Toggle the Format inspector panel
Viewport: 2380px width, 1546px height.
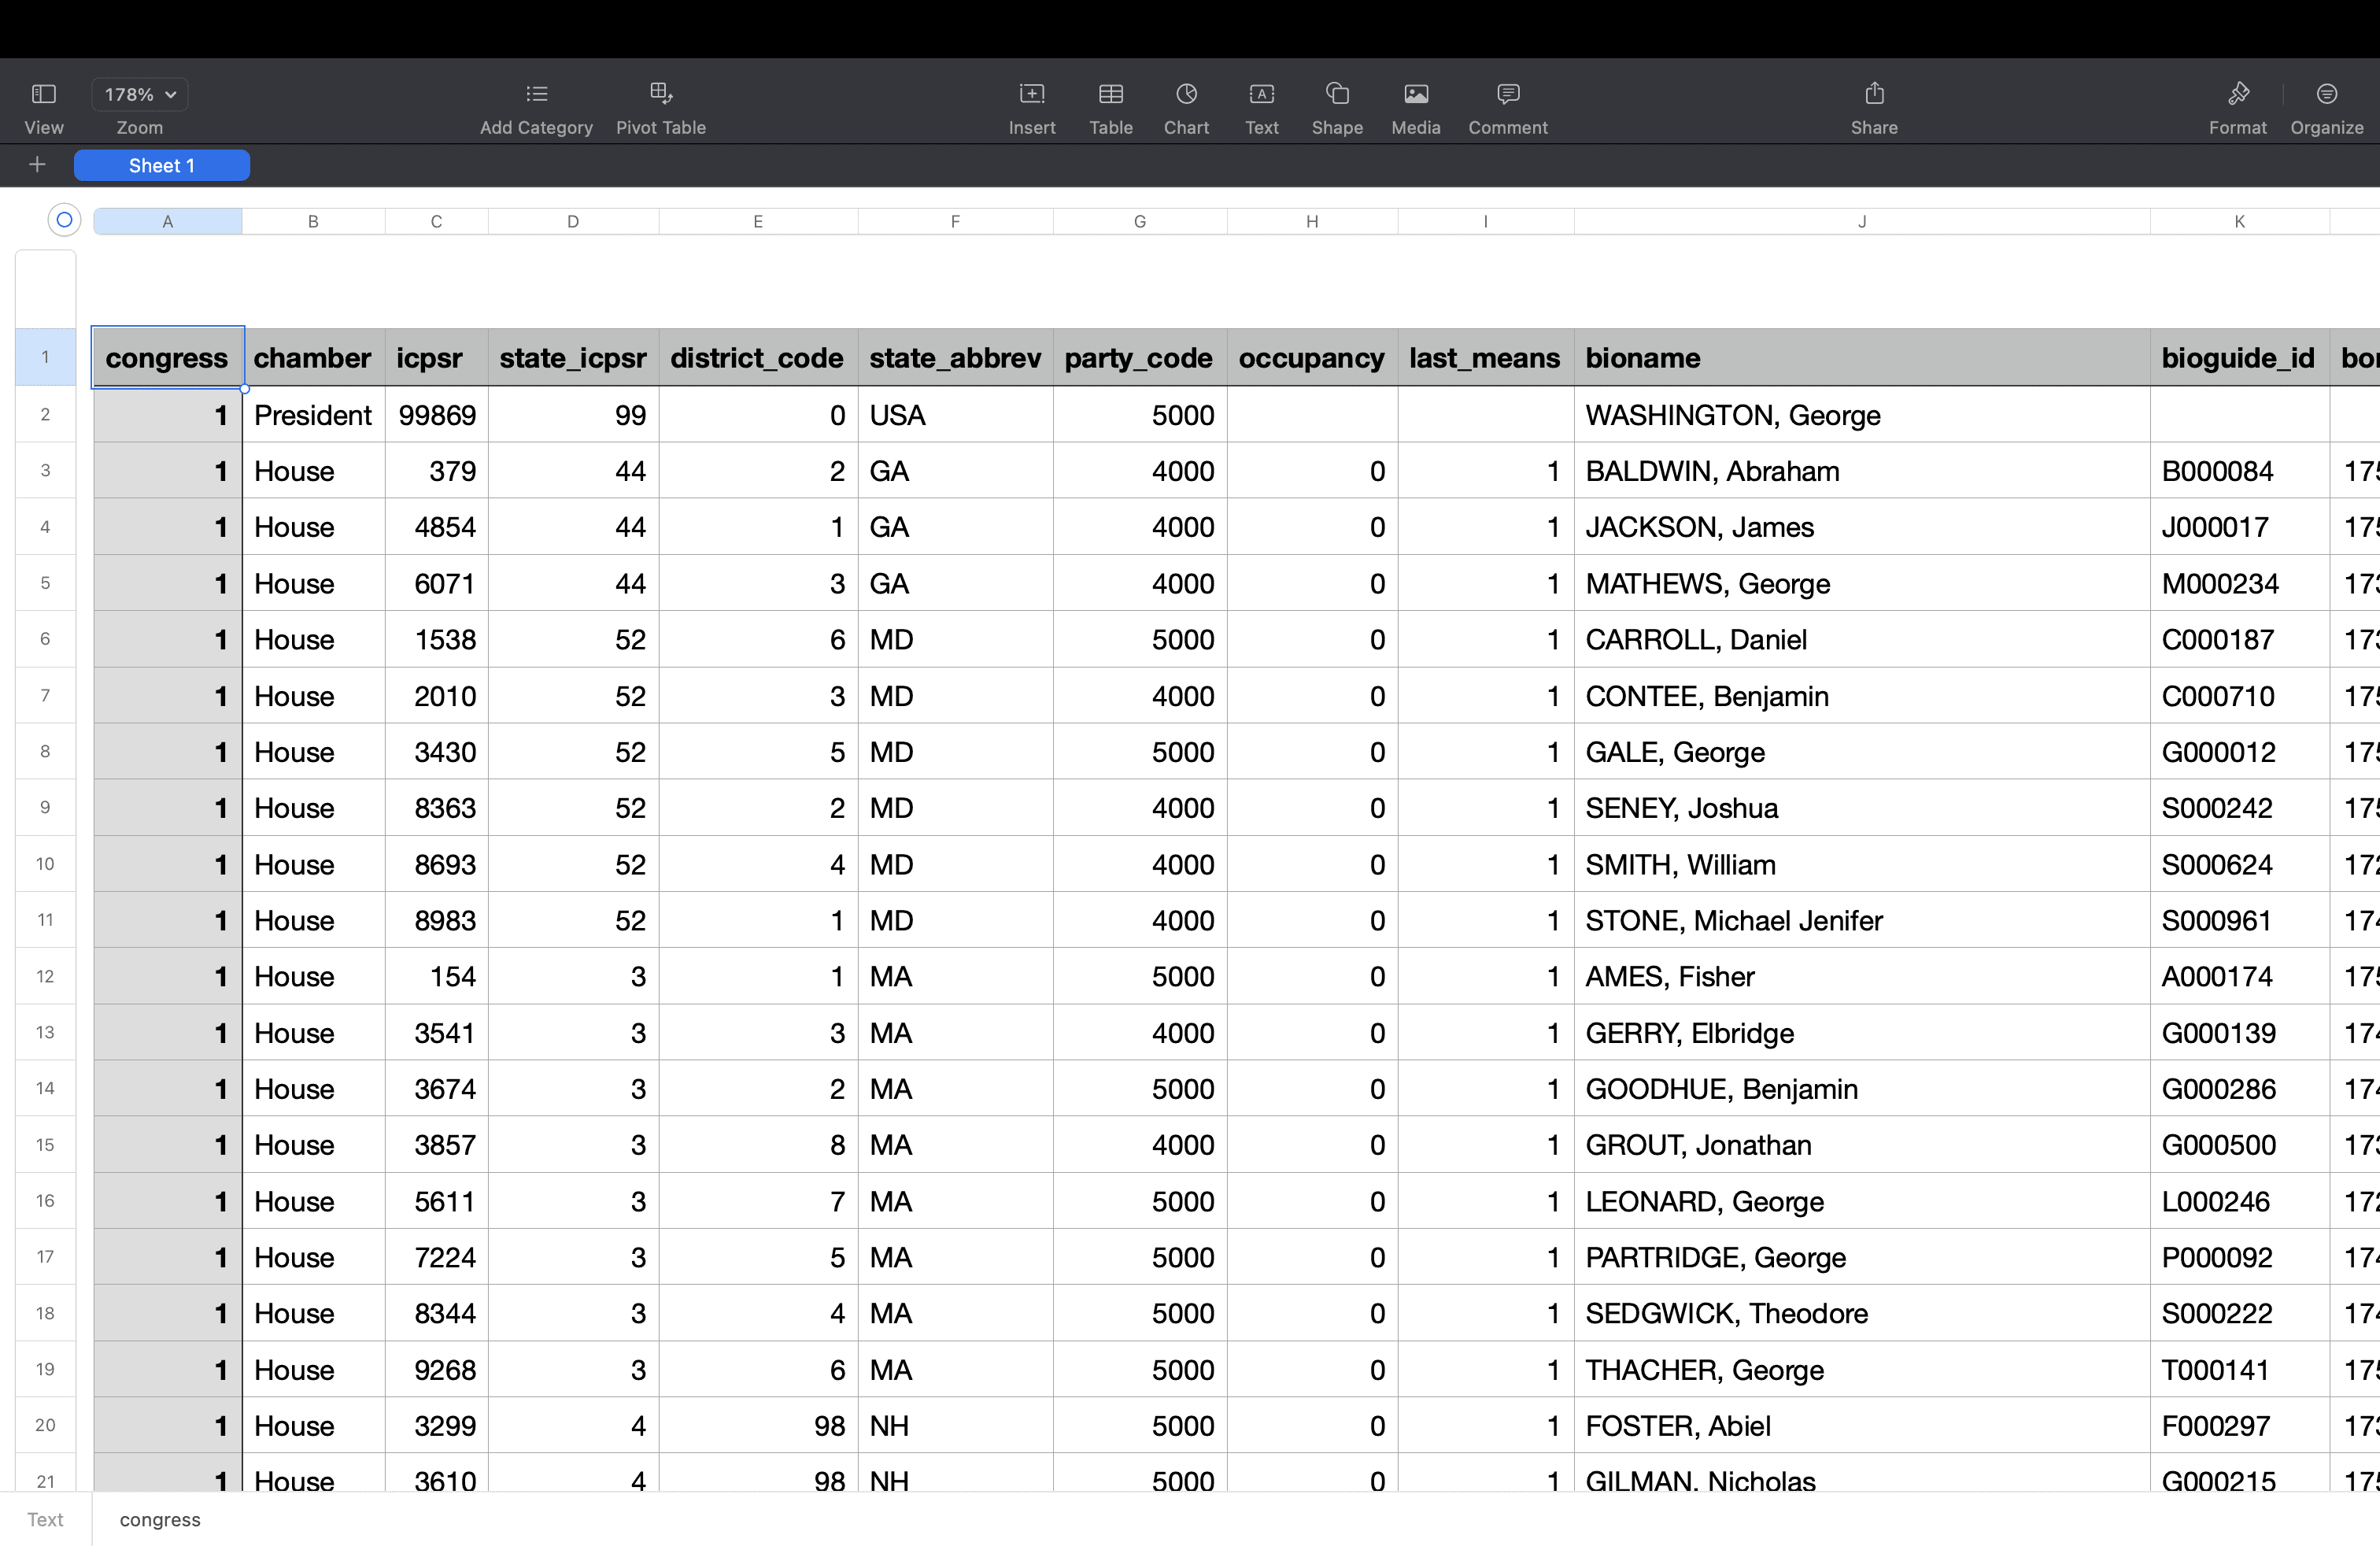2238,94
